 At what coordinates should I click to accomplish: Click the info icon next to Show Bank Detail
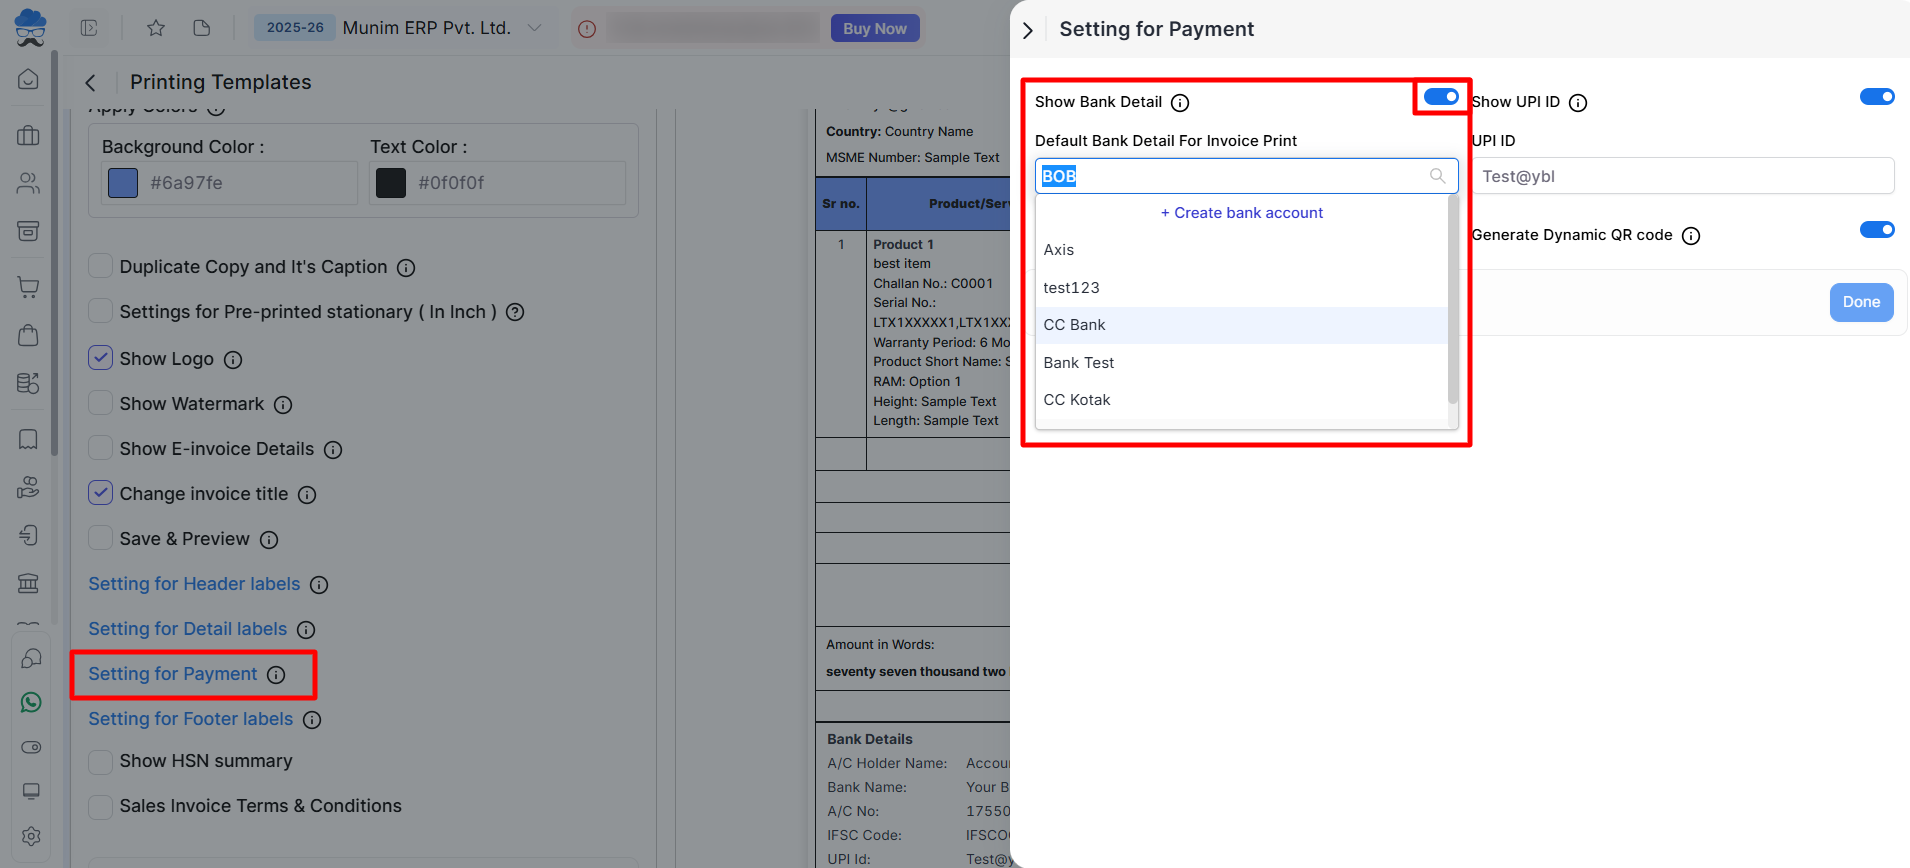tap(1180, 103)
